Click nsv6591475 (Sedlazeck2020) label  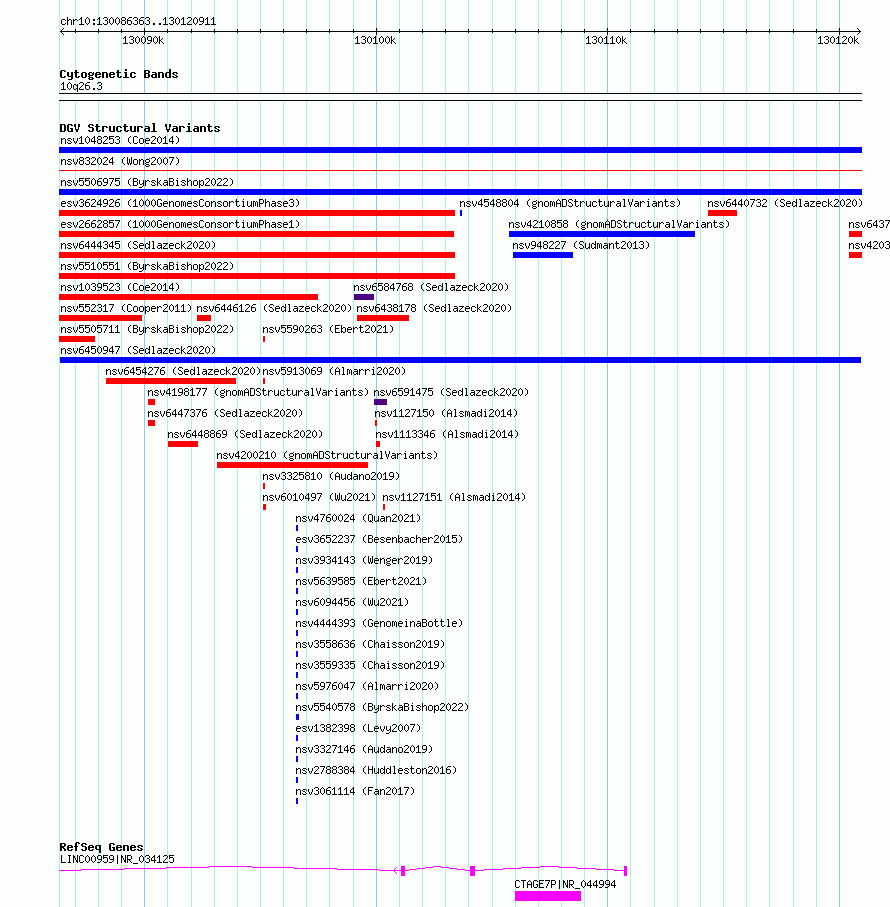451,392
